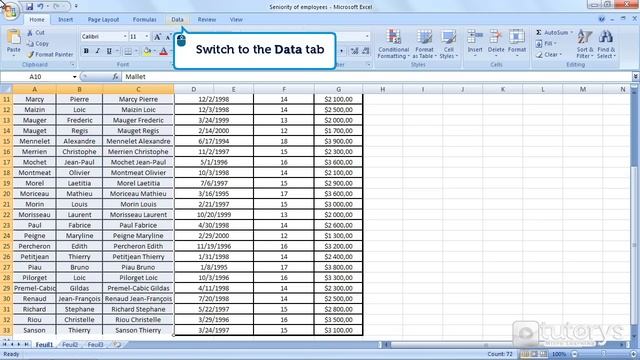Activate the Format Painter

click(51, 54)
